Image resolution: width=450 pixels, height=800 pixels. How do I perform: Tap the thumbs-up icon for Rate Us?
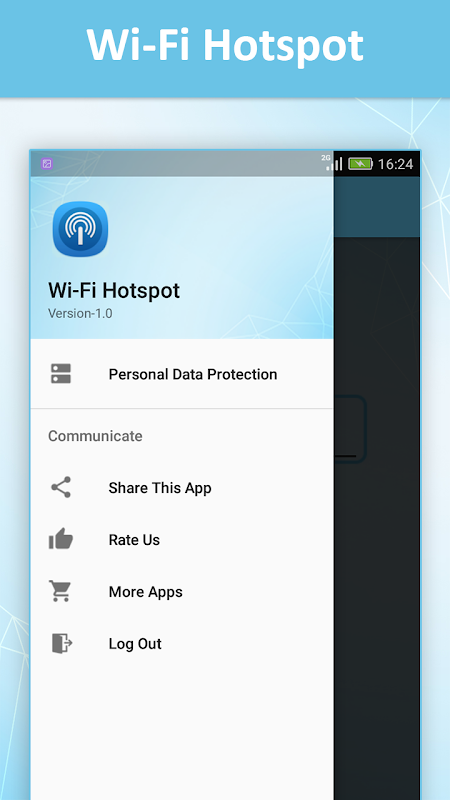click(x=61, y=539)
